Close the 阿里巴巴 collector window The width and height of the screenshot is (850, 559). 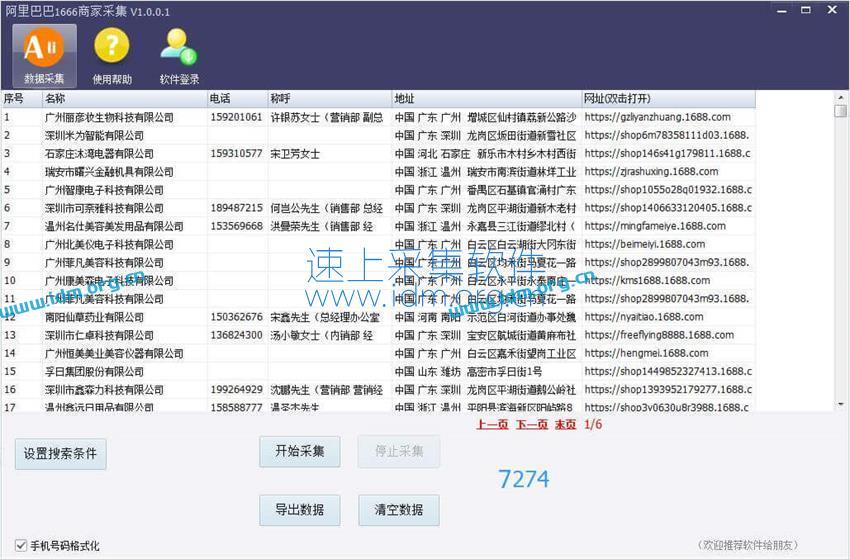(832, 10)
